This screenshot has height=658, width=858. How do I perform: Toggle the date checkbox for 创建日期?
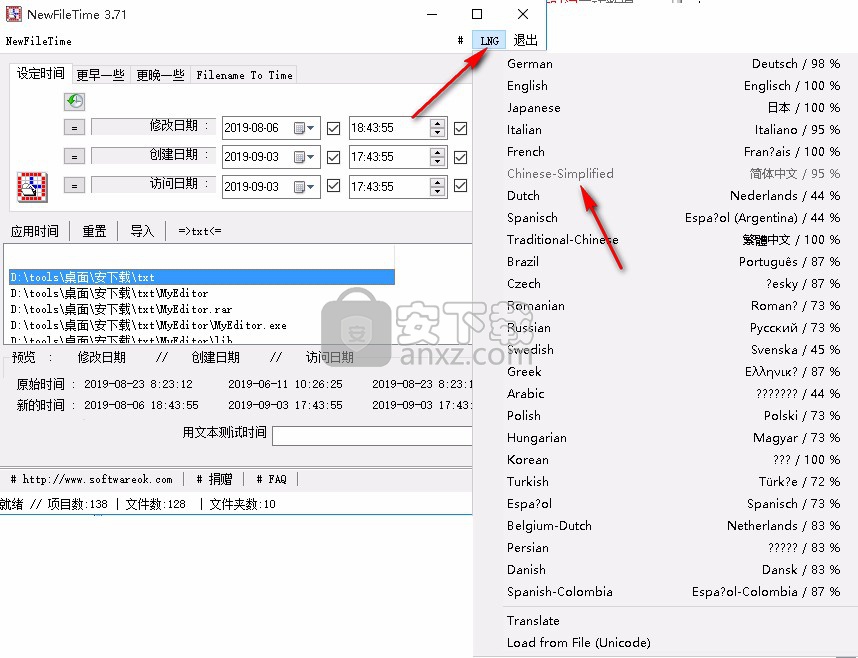coord(333,157)
